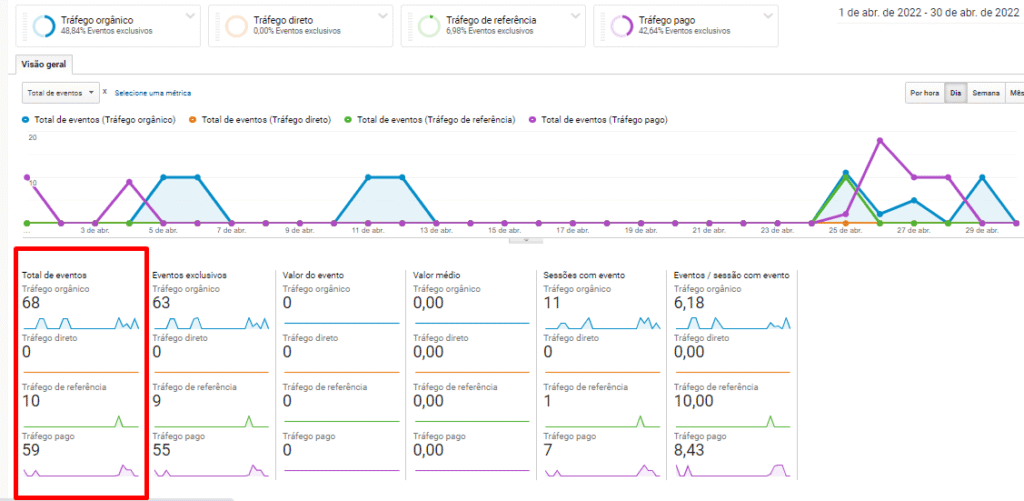The height and width of the screenshot is (501, 1024).
Task: Open the Total de eventos metric dropdown
Action: pos(61,93)
